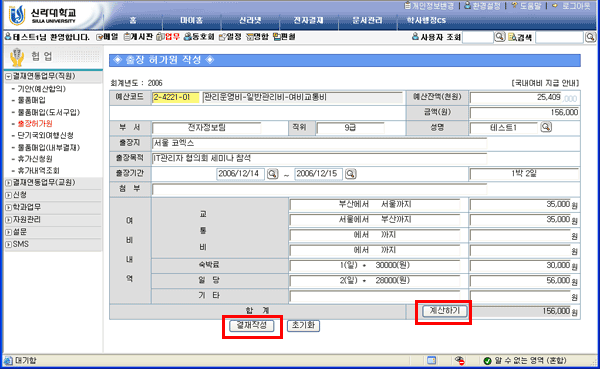This screenshot has height=369, width=600.
Task: Open 물품매입(도서구입) in the sidebar
Action: [49, 112]
